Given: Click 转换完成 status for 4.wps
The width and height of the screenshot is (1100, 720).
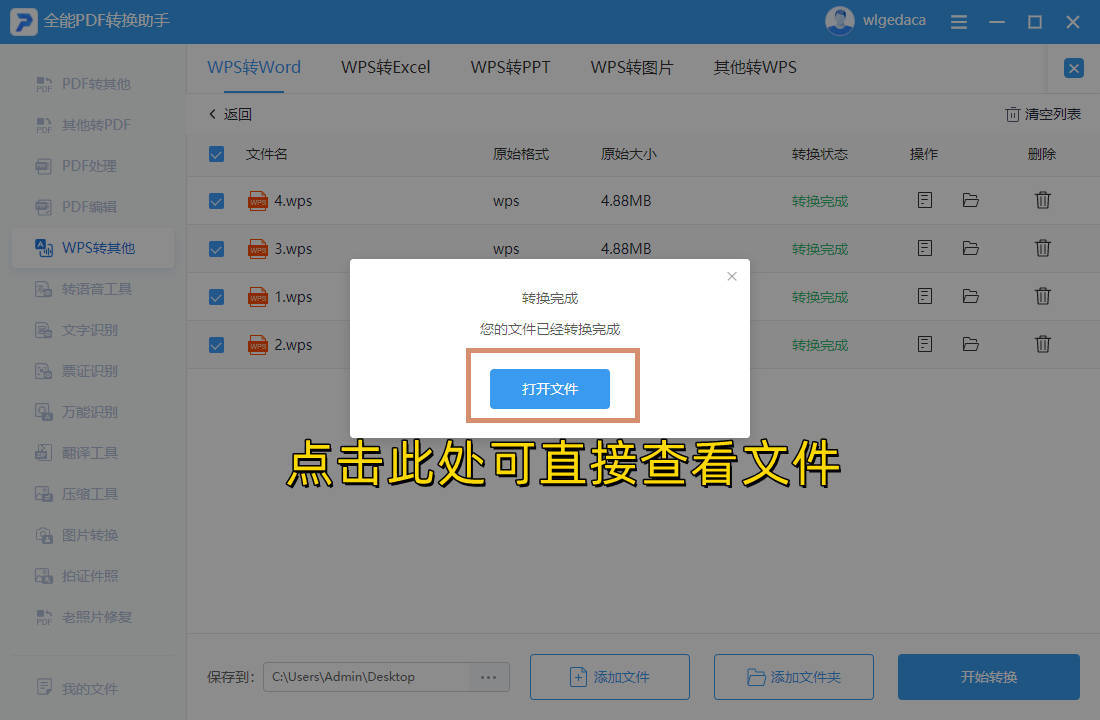Looking at the screenshot, I should [819, 201].
